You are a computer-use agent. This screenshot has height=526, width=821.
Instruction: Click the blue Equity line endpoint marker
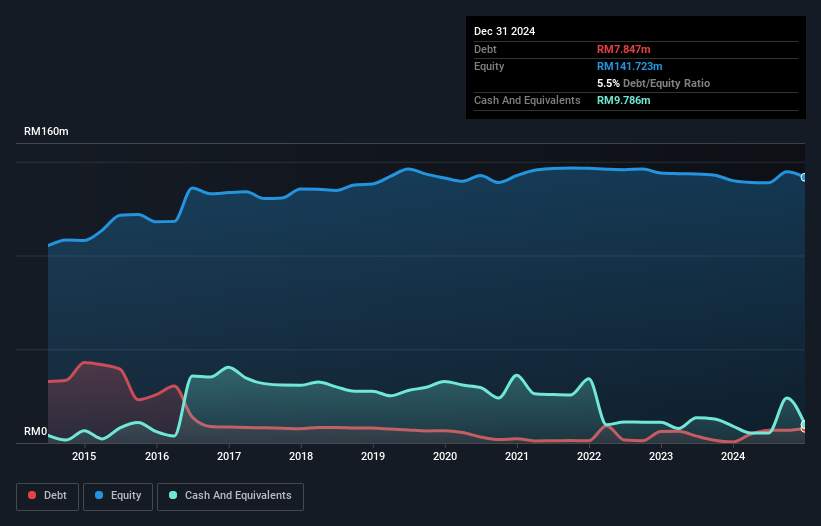click(x=804, y=177)
